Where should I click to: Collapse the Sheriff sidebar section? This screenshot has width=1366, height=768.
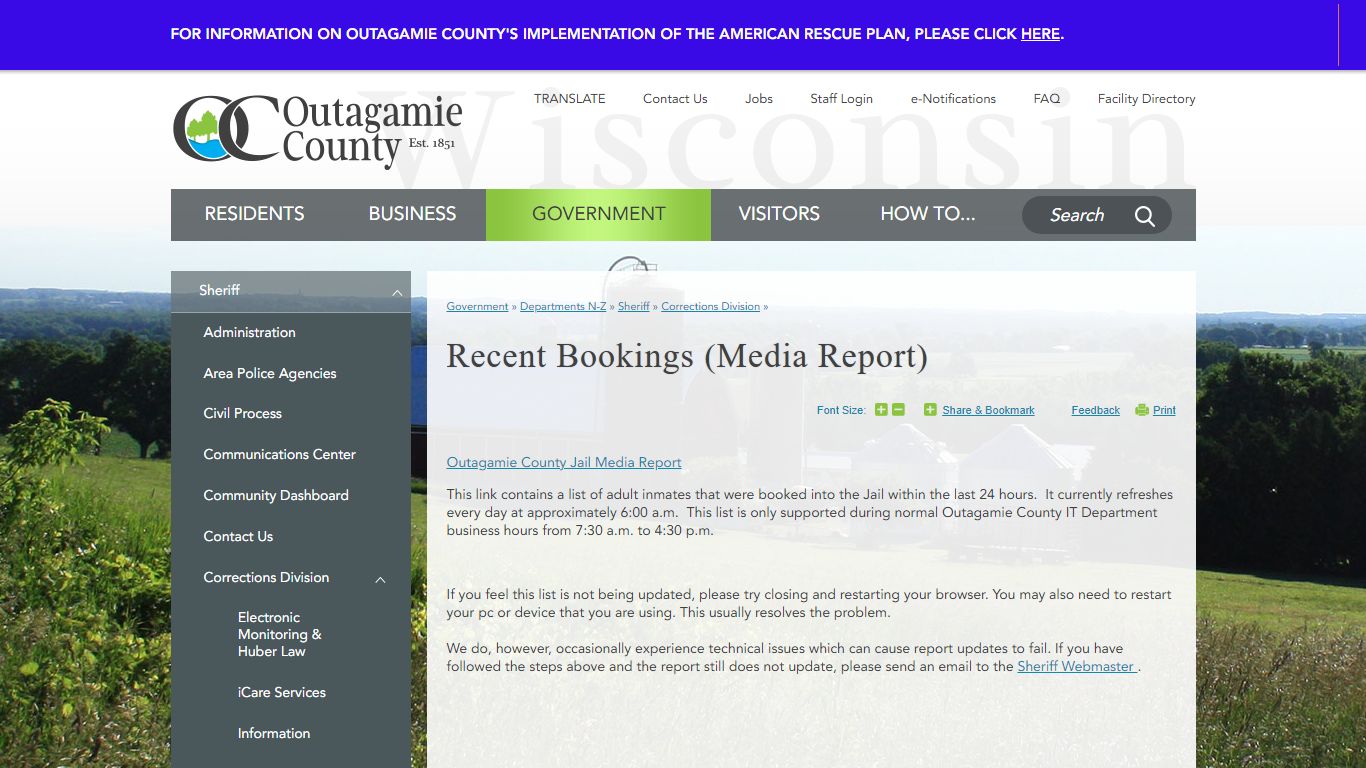coord(397,293)
